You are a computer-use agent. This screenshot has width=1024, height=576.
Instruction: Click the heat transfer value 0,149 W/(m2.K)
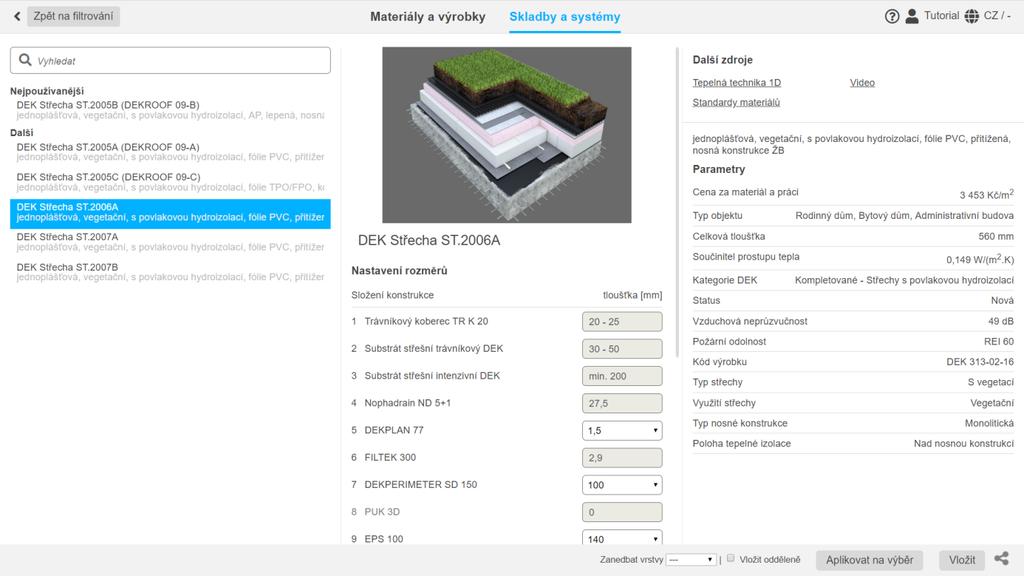pos(980,259)
